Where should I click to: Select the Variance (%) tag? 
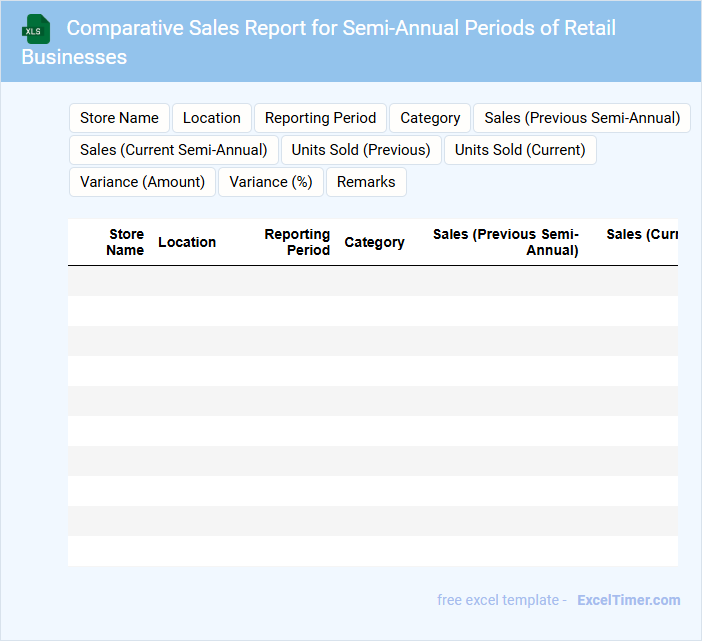coord(270,182)
